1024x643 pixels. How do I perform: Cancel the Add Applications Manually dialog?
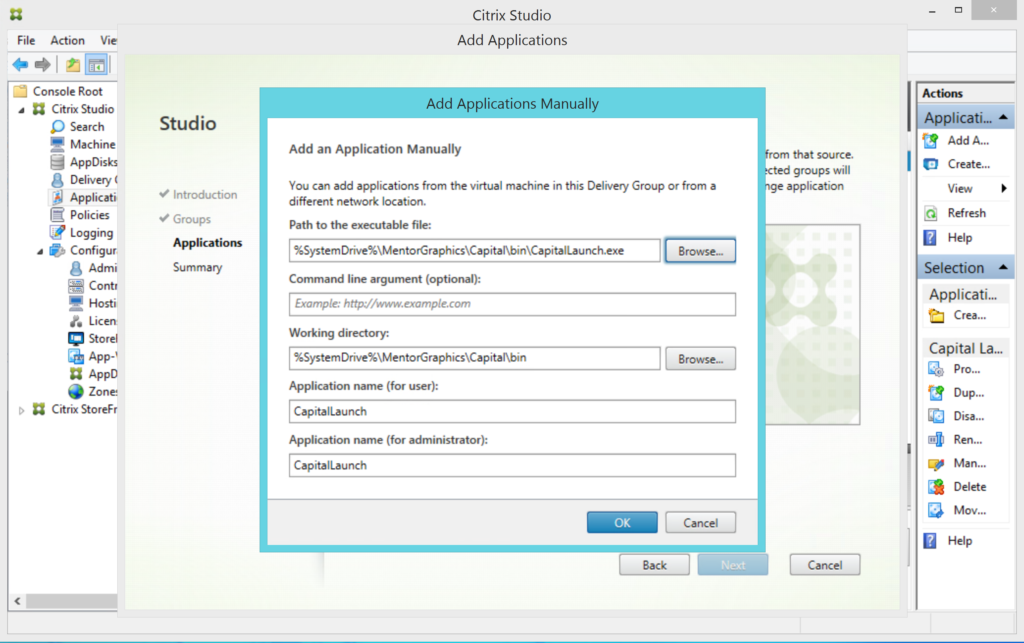point(700,523)
